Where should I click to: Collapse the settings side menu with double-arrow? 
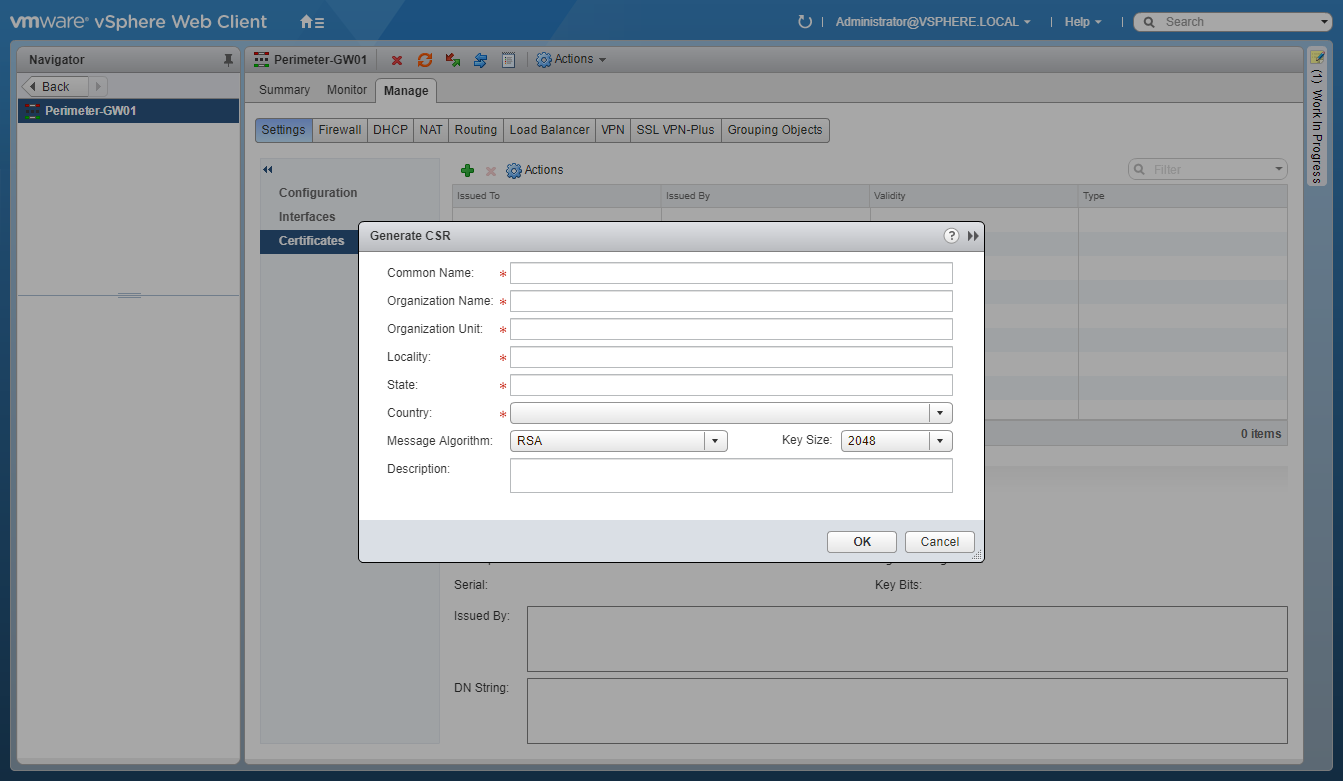[x=268, y=170]
